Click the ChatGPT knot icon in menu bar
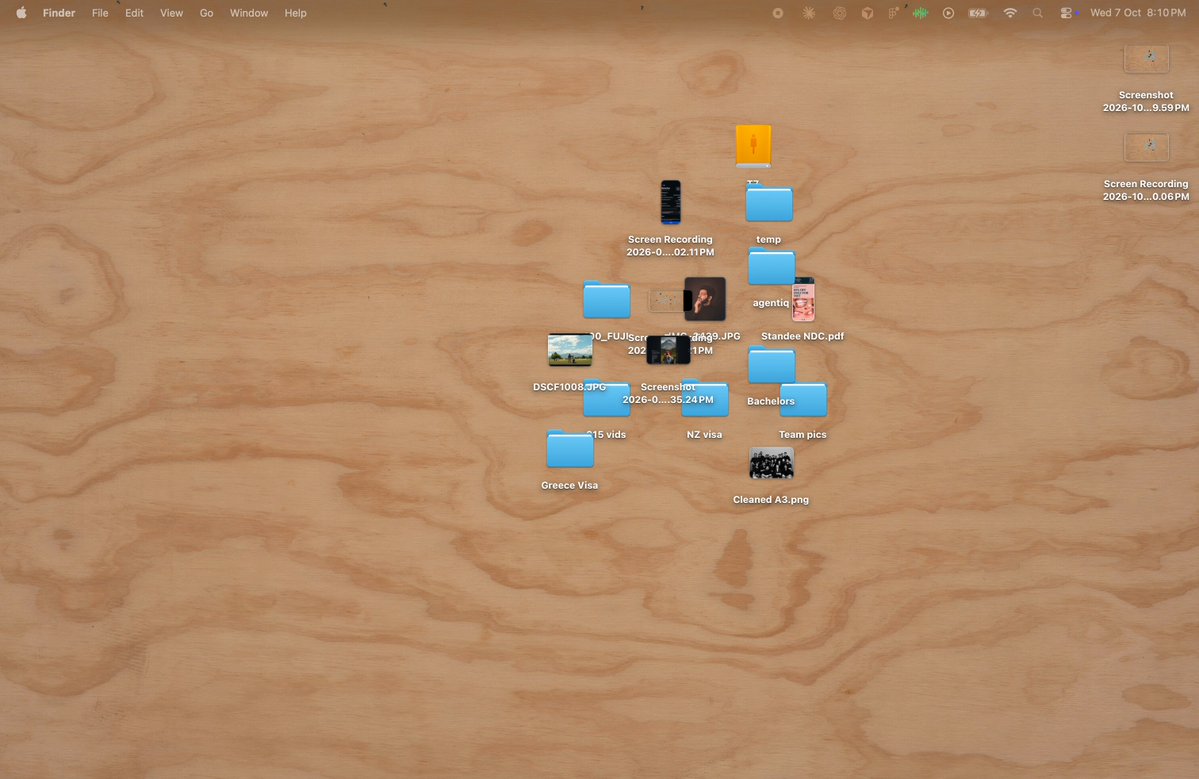 pos(840,13)
